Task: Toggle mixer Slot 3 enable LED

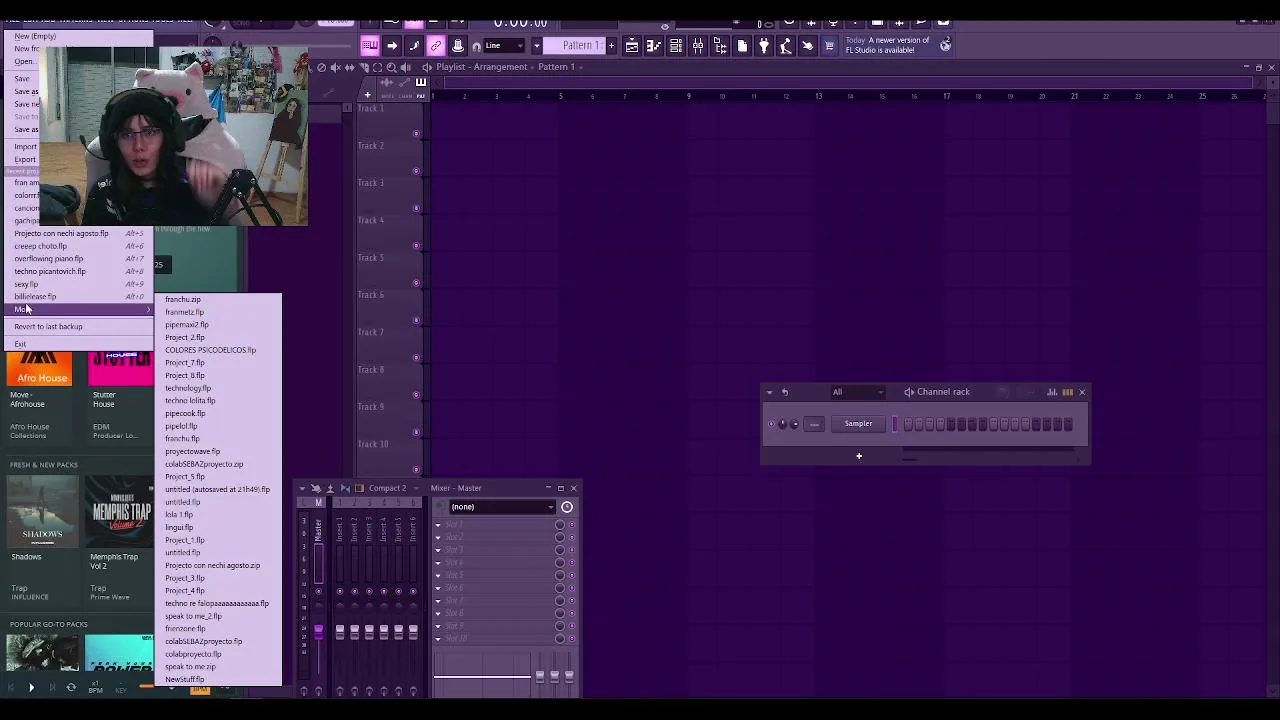Action: point(572,550)
